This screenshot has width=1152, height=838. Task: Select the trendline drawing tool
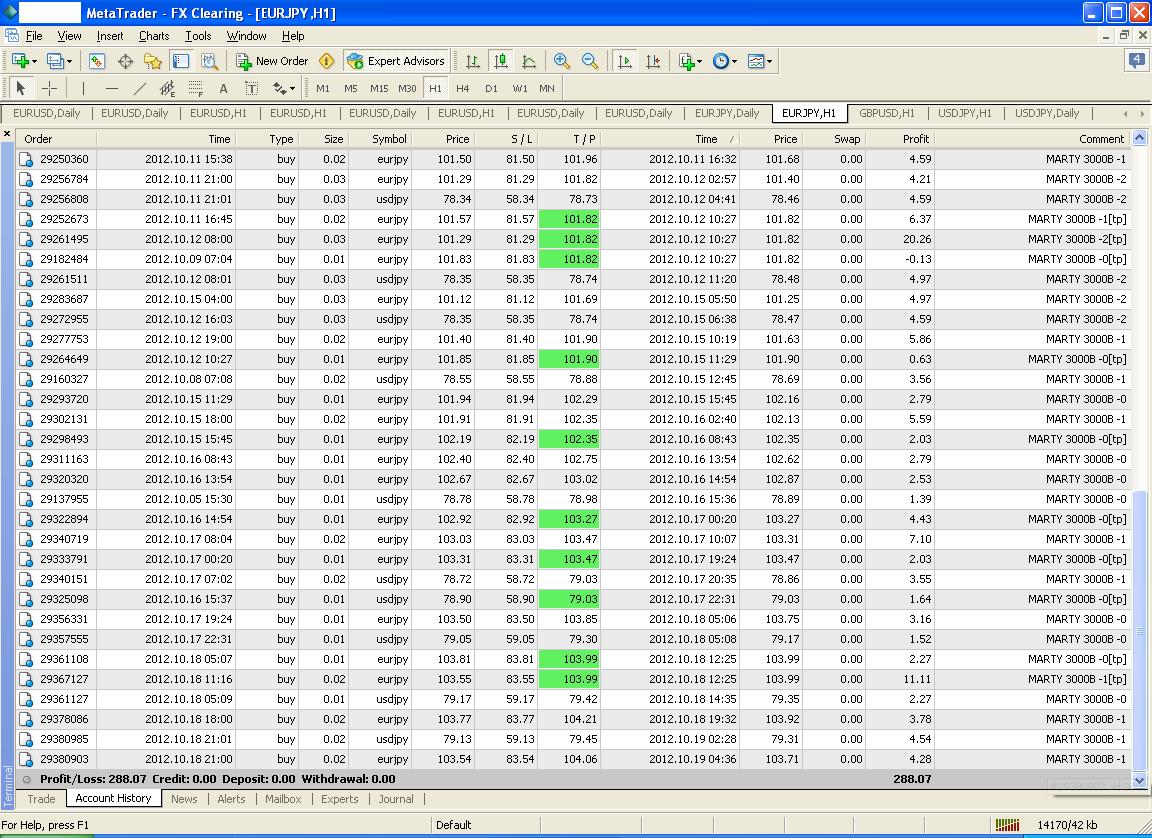(140, 88)
